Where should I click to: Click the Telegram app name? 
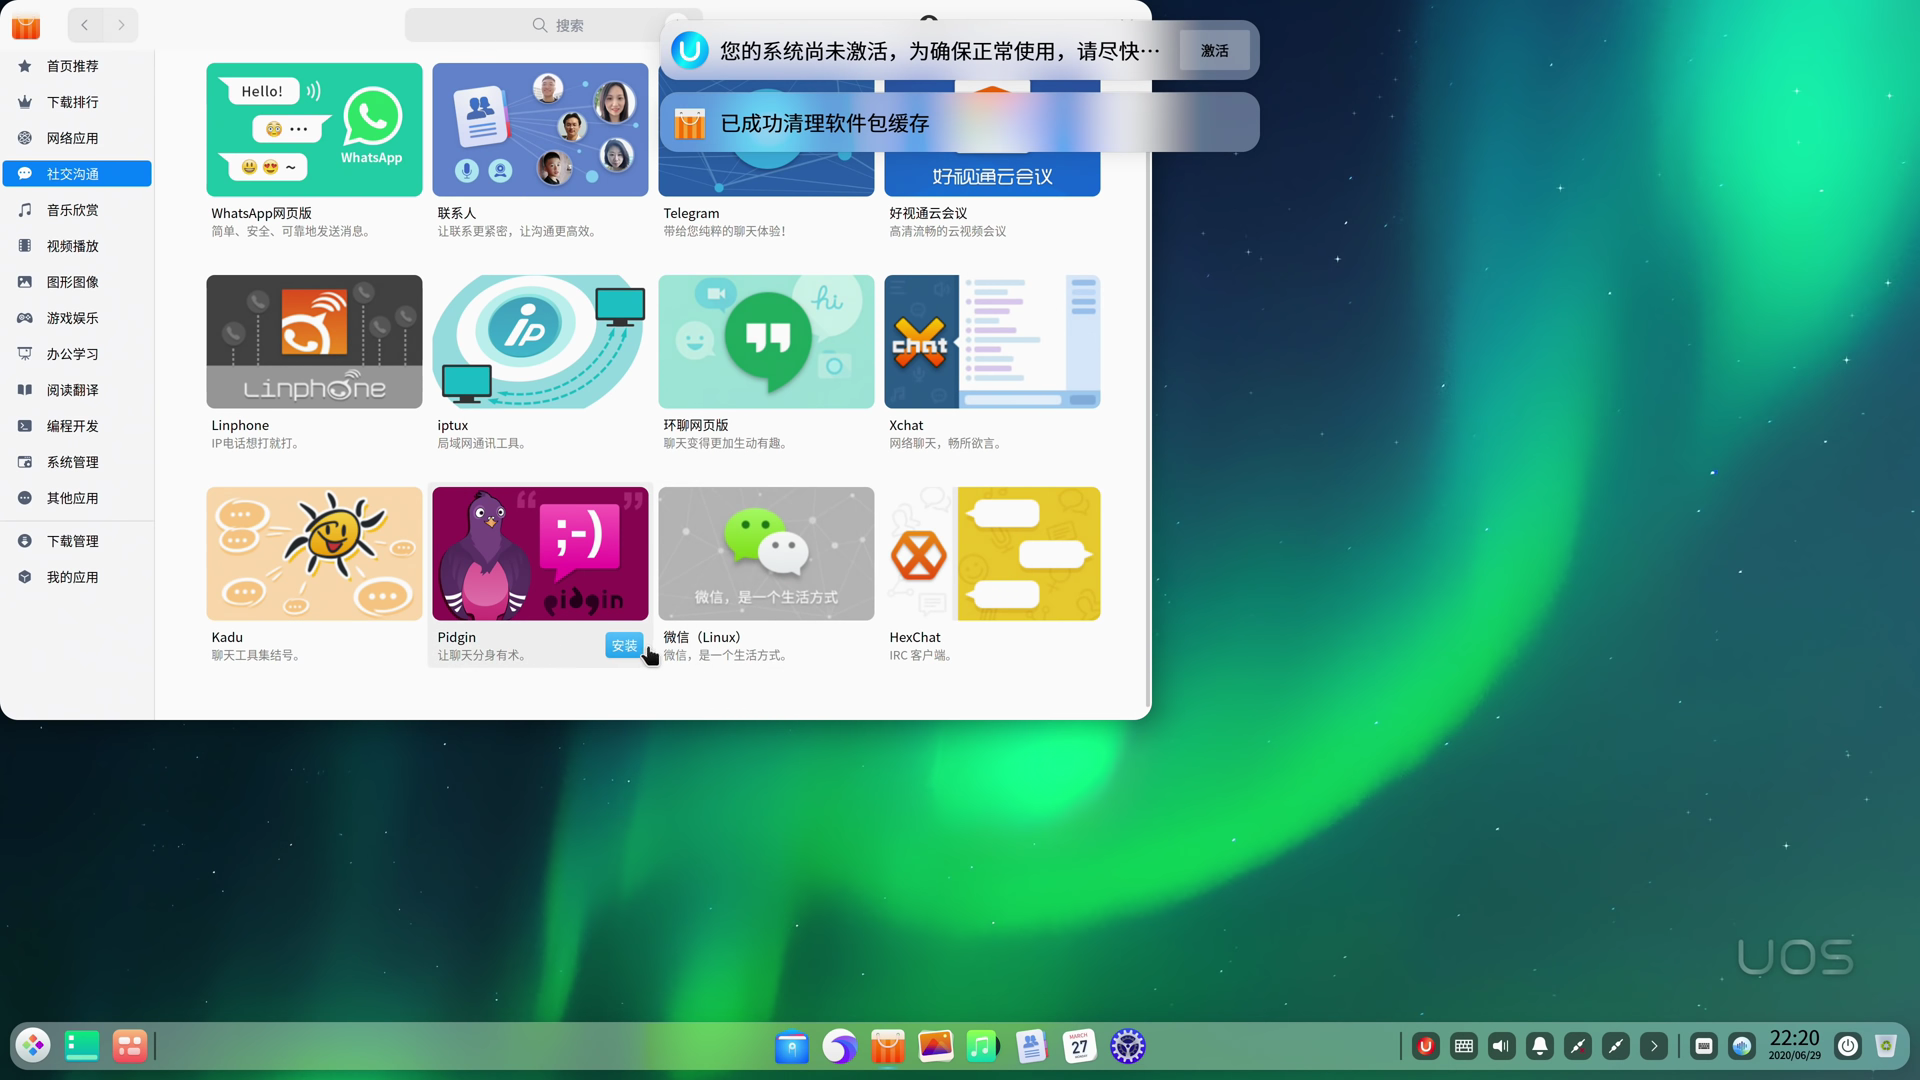pos(691,213)
